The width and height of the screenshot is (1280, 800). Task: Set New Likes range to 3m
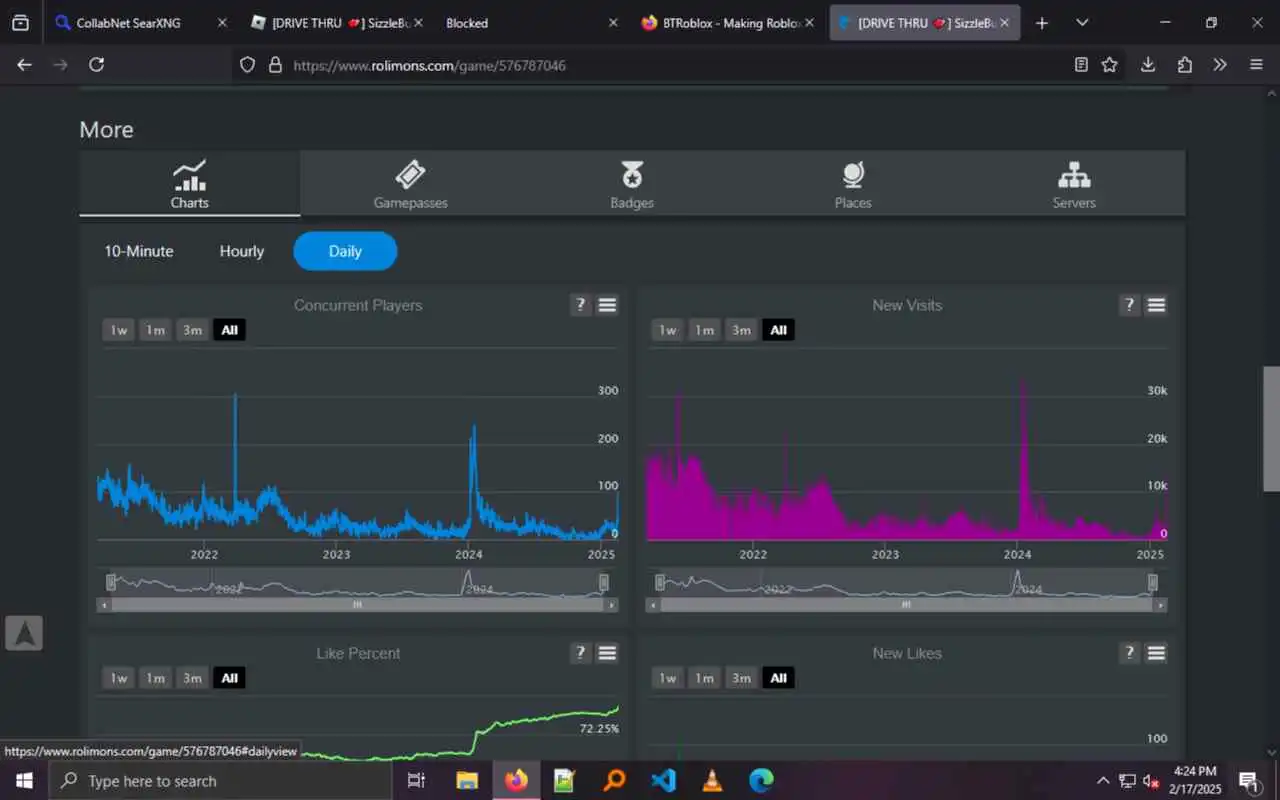[741, 678]
